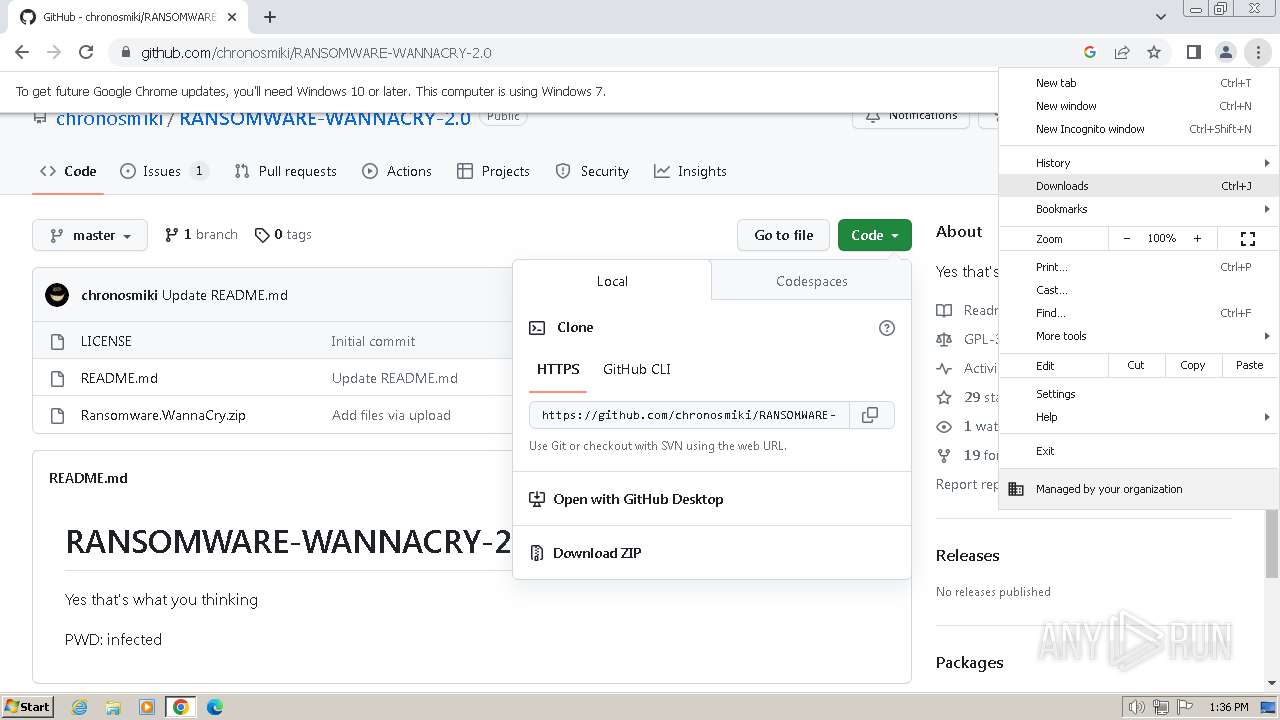Screen dimensions: 1280x720
Task: Select New Incognito window menu item
Action: click(1138, 129)
